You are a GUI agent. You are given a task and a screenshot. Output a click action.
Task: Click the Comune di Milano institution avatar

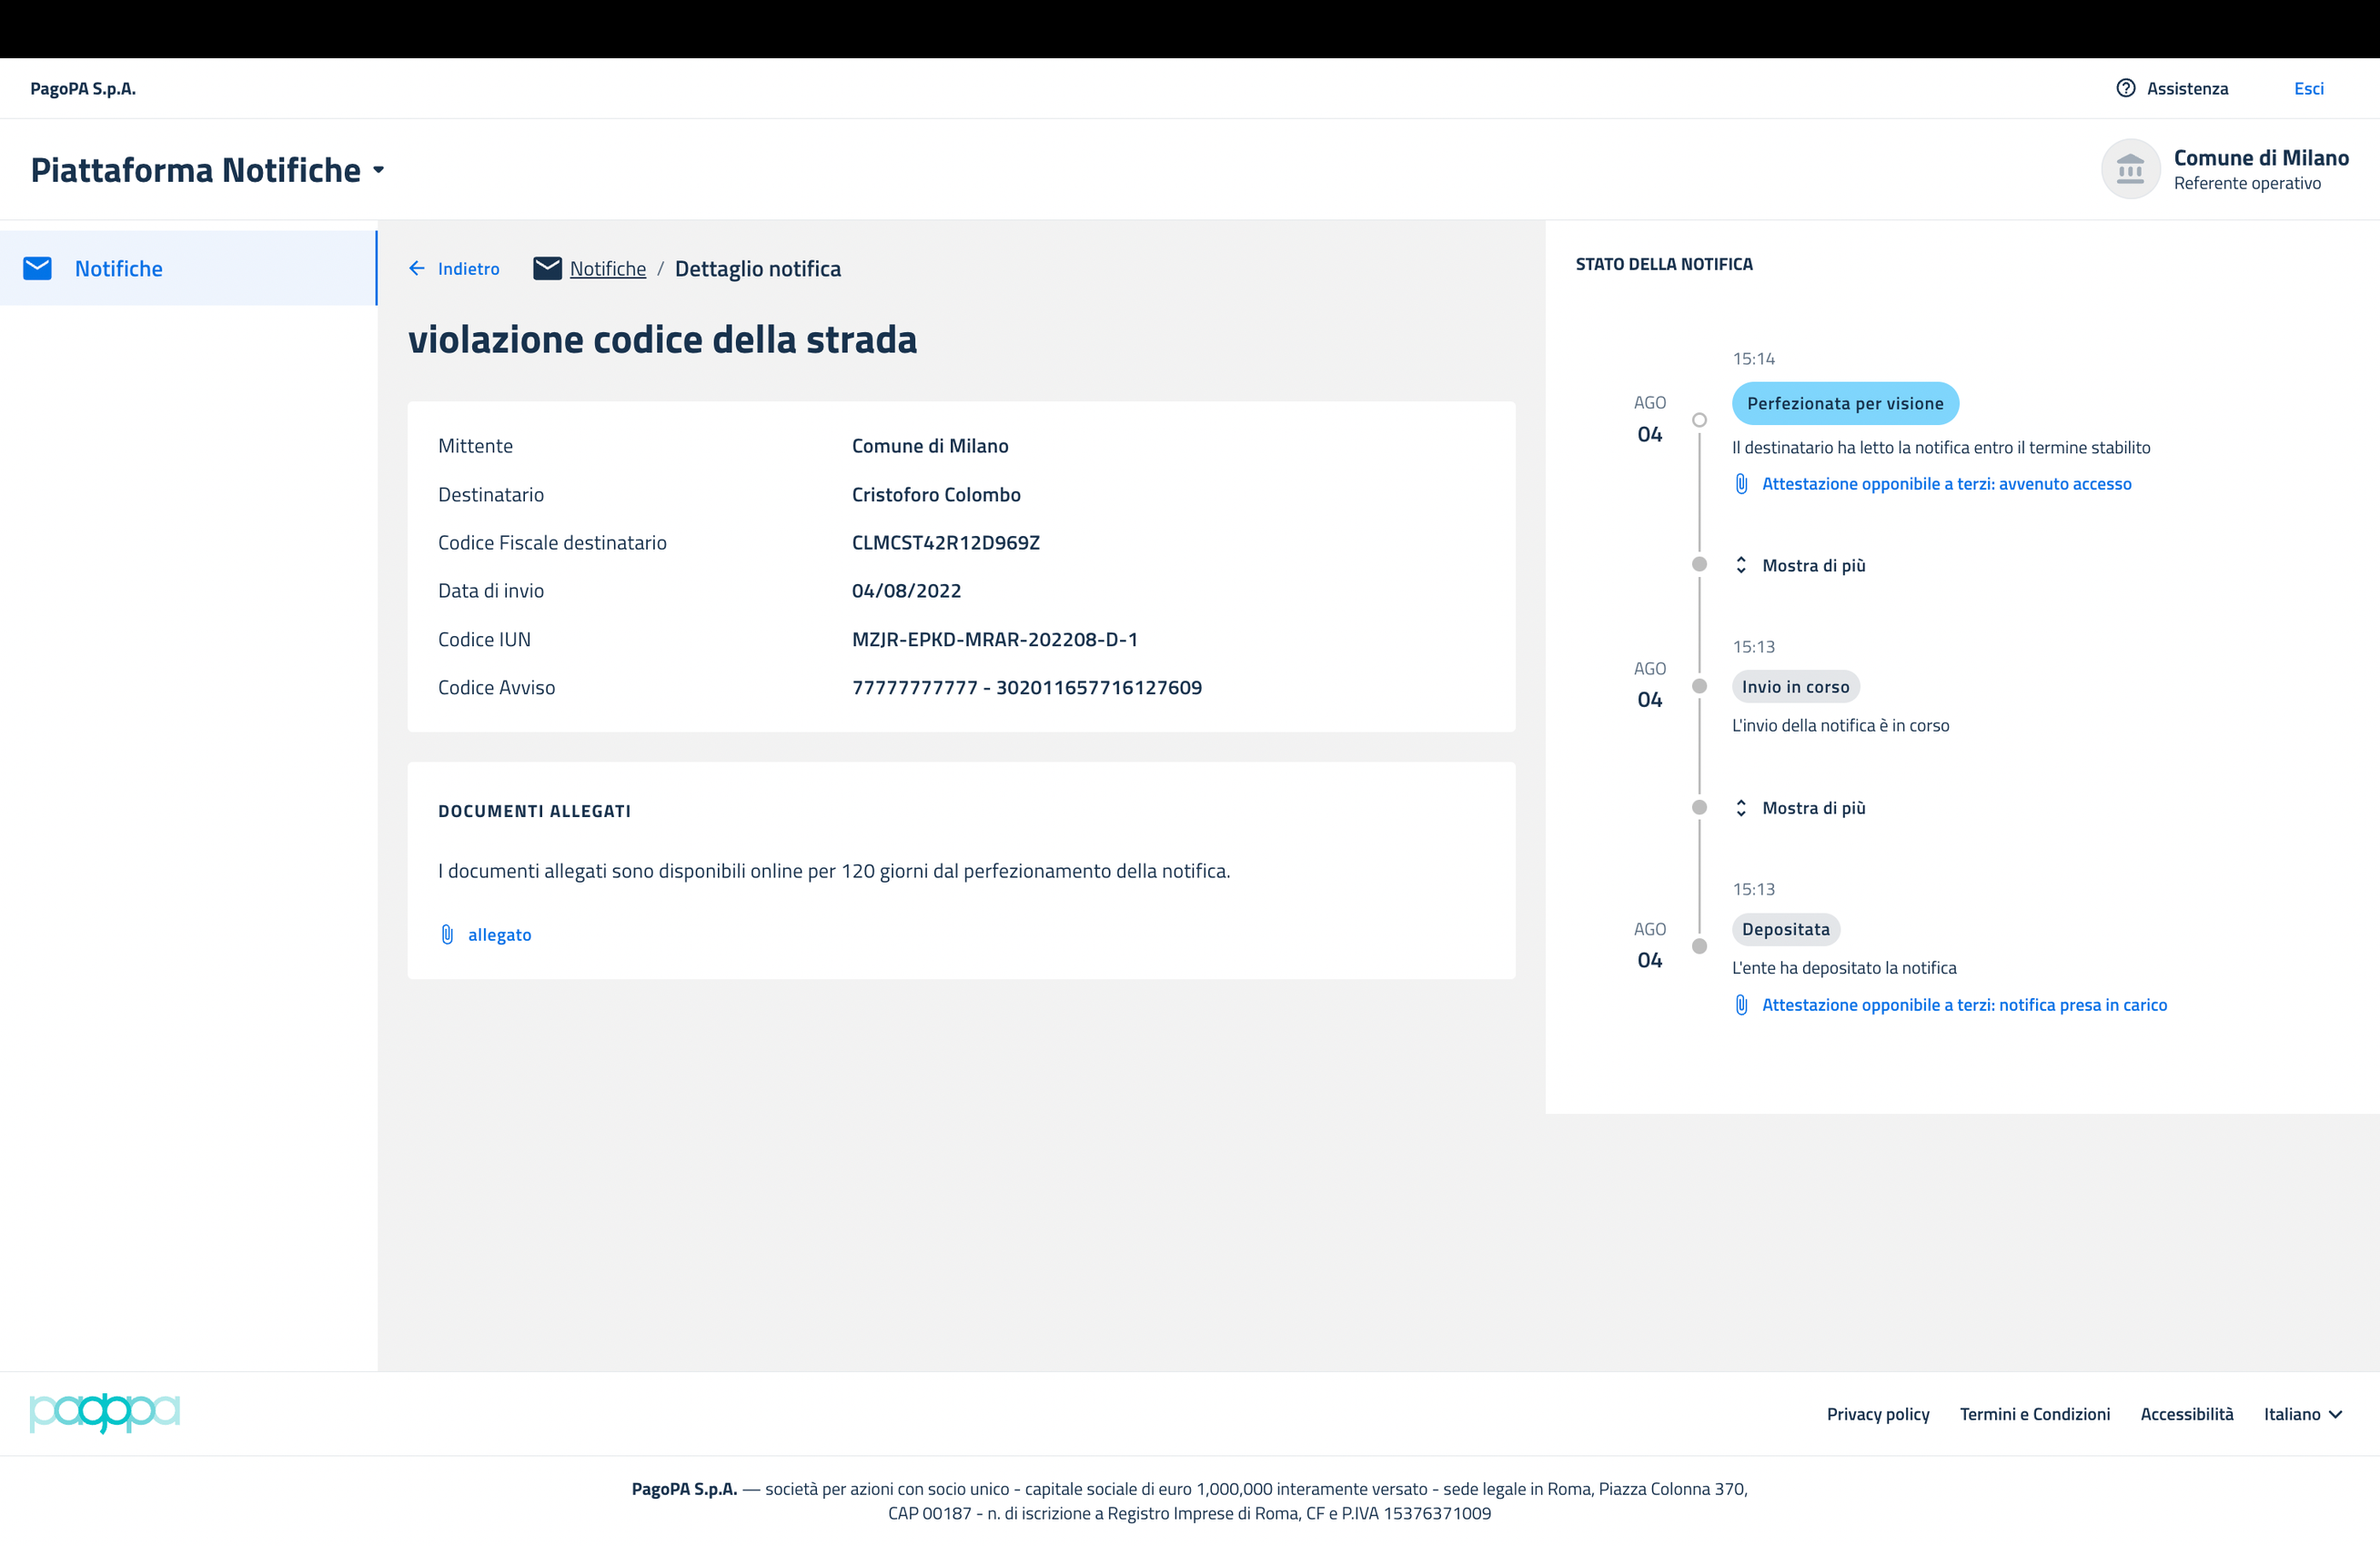click(2130, 169)
